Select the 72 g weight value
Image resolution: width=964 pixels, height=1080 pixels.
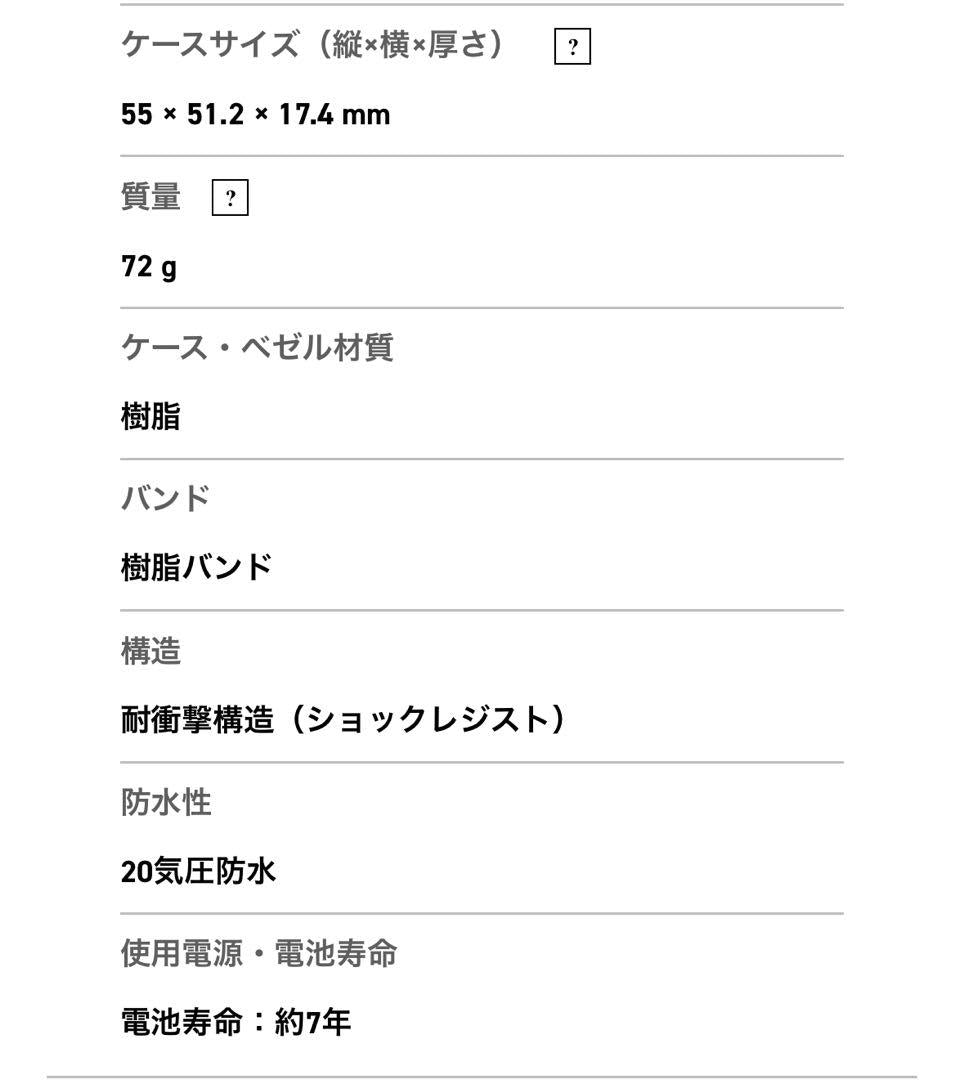pos(149,267)
